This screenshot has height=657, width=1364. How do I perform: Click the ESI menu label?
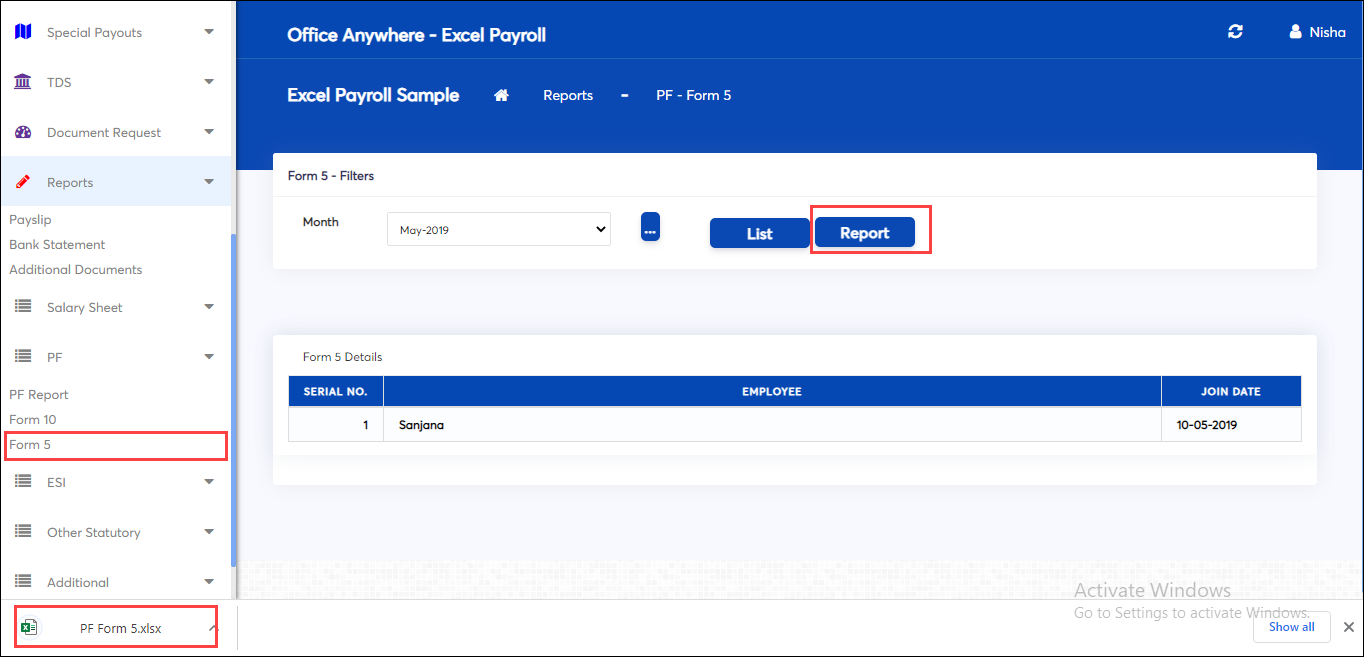tap(56, 482)
